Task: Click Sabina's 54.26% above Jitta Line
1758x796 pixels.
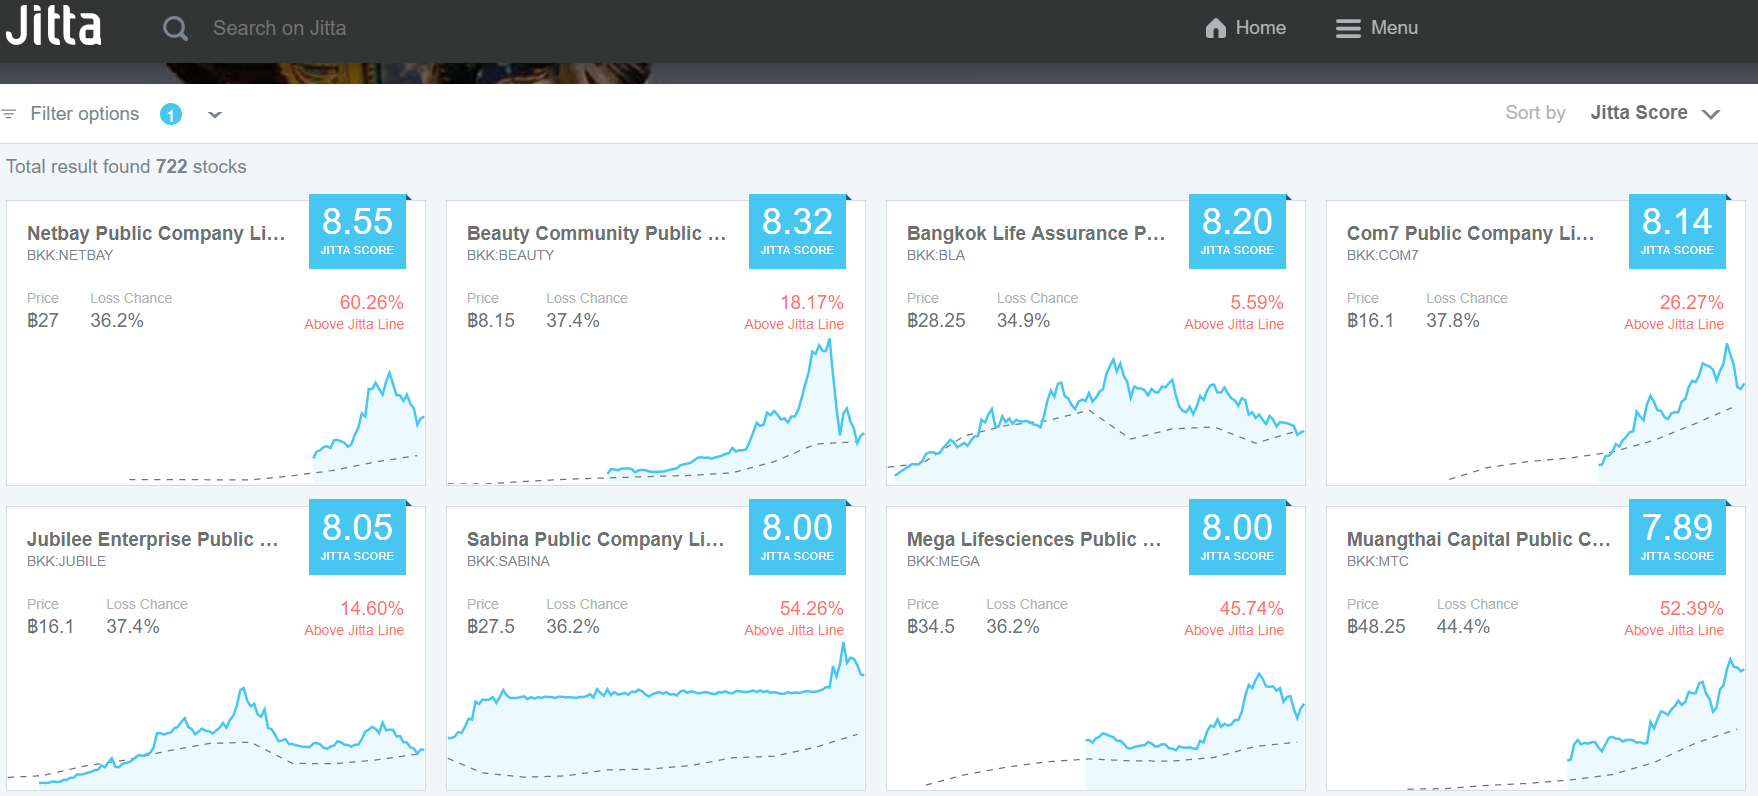Action: click(794, 618)
